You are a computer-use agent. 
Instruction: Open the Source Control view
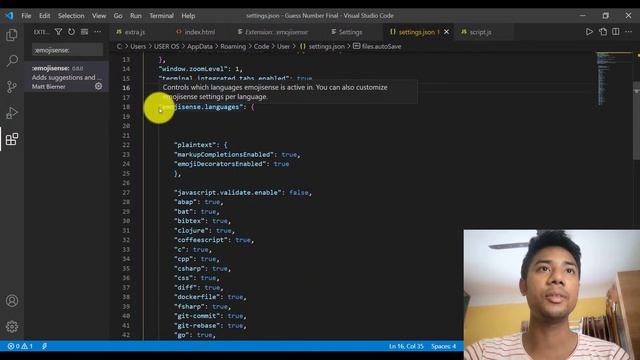pos(12,87)
